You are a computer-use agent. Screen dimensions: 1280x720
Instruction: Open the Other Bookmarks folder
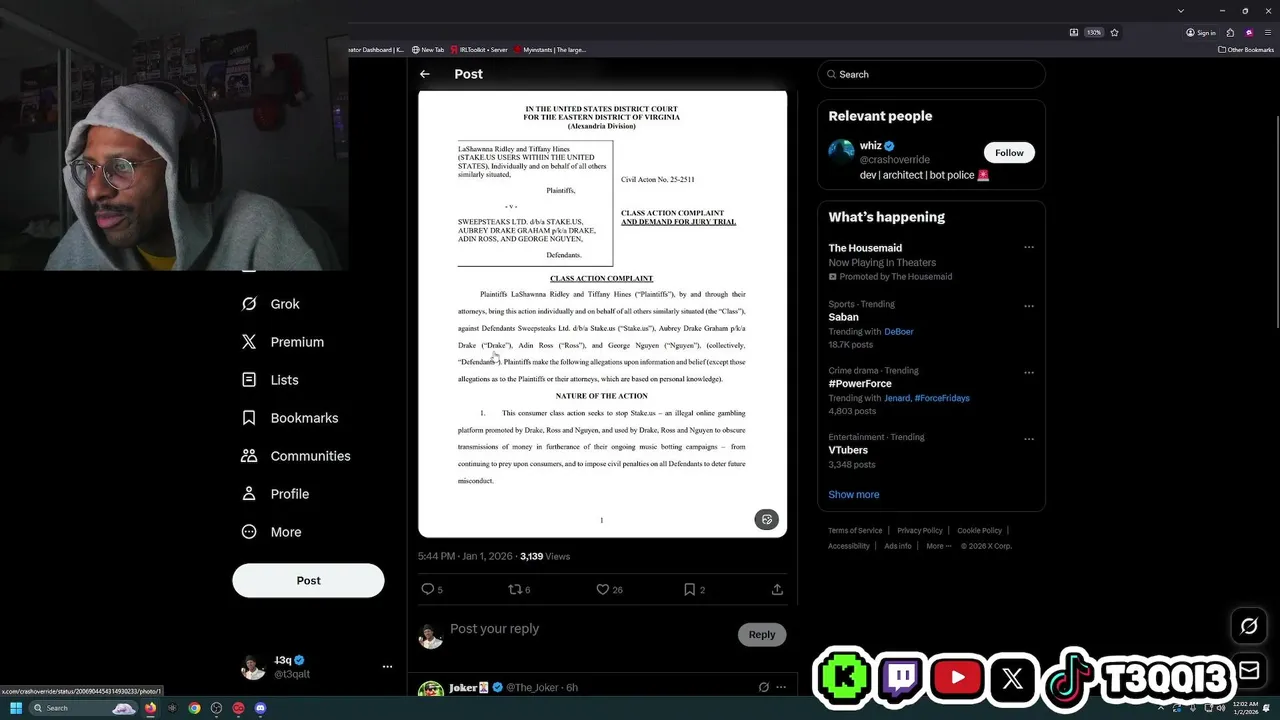[x=1246, y=50]
